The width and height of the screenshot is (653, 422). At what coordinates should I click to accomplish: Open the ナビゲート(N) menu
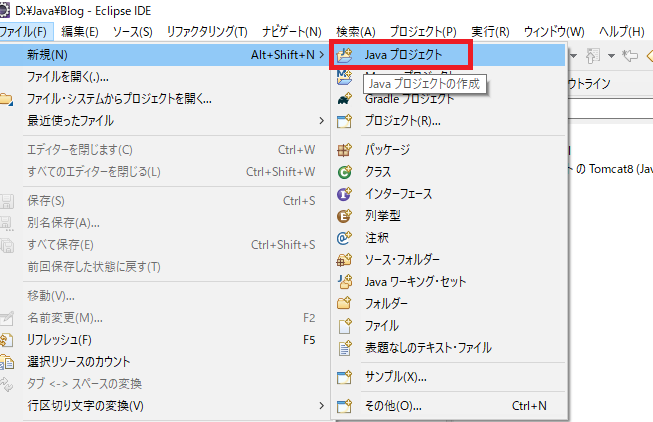coord(292,32)
